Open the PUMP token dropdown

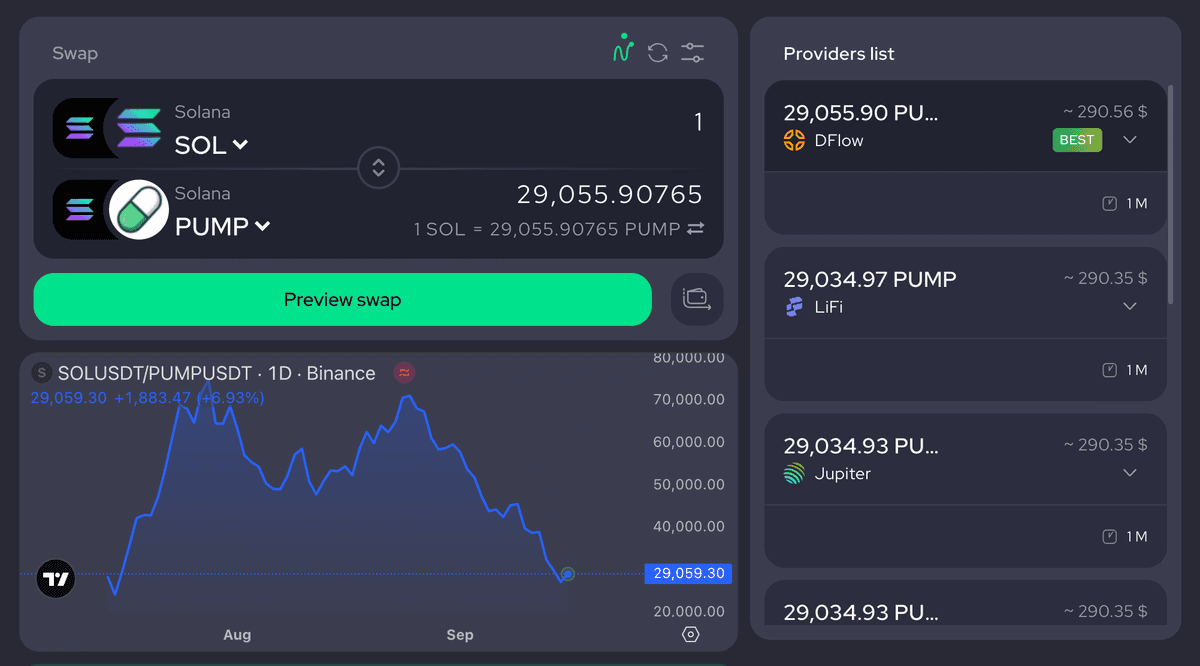tap(222, 227)
